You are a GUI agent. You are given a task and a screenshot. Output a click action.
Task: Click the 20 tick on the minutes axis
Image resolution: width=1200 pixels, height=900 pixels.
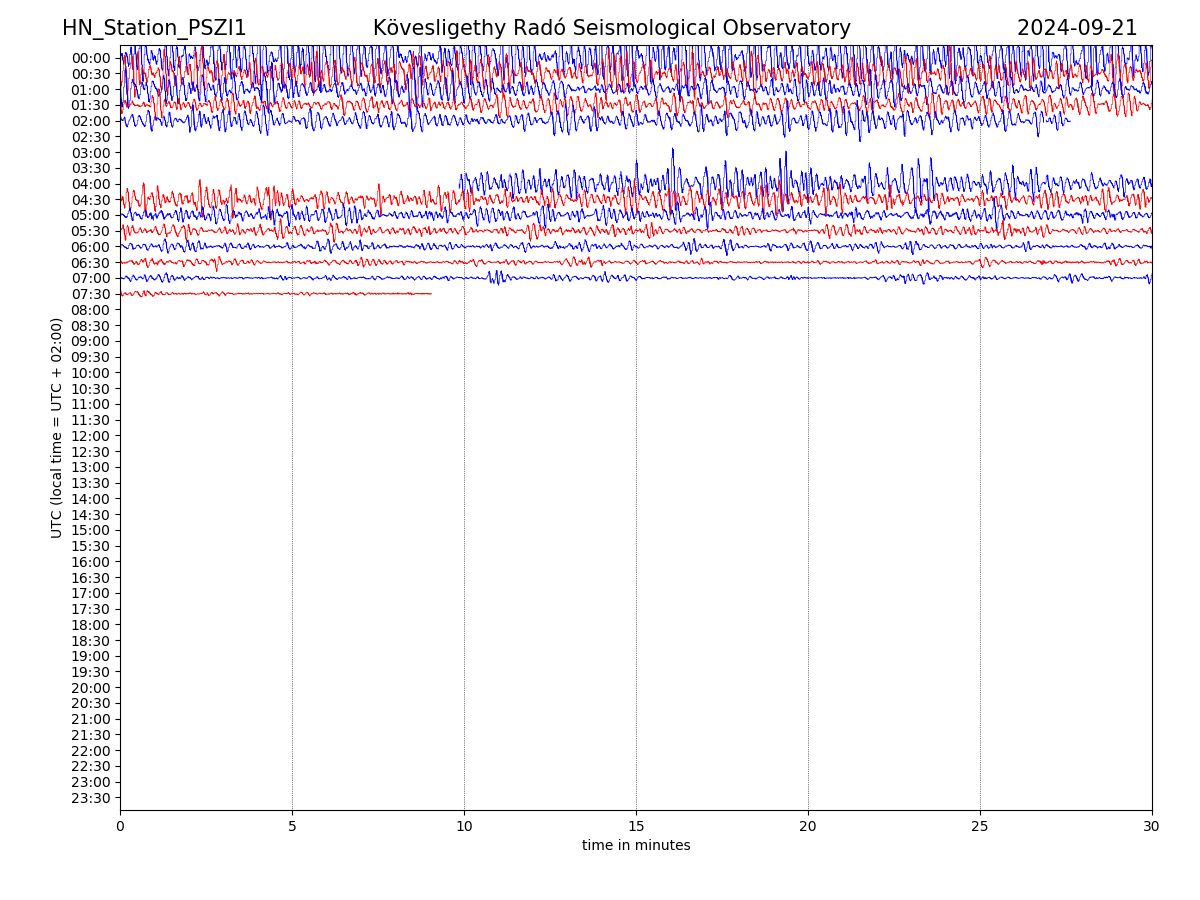808,827
